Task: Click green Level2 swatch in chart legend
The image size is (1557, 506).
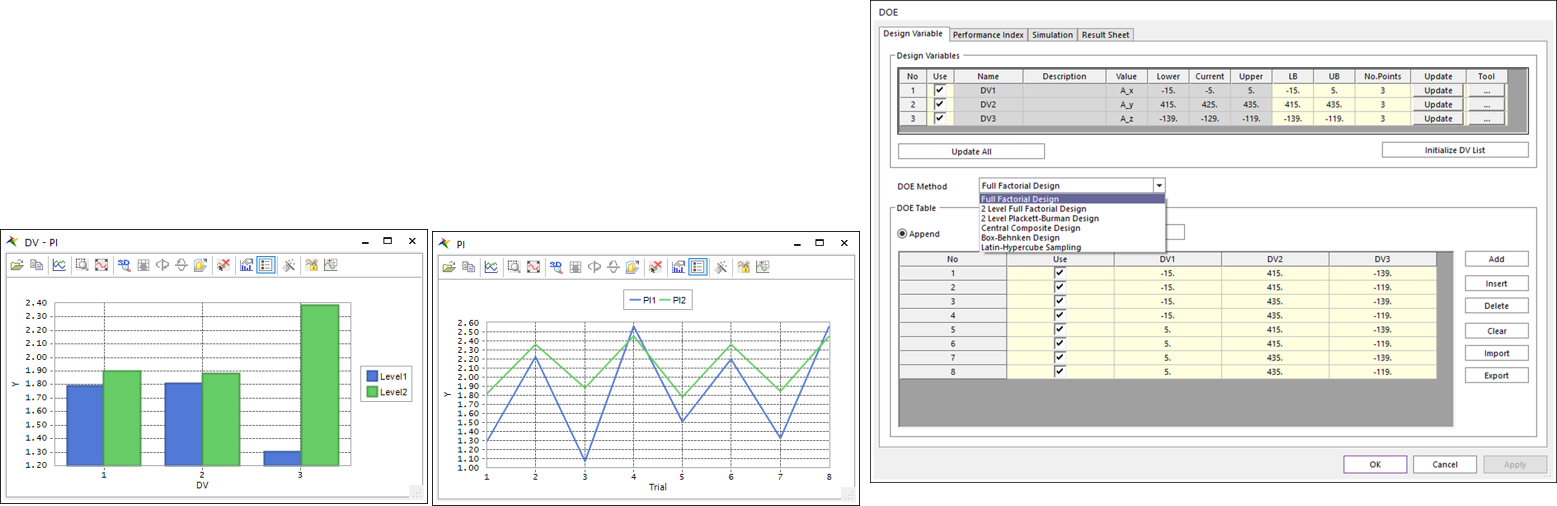Action: pyautogui.click(x=374, y=392)
